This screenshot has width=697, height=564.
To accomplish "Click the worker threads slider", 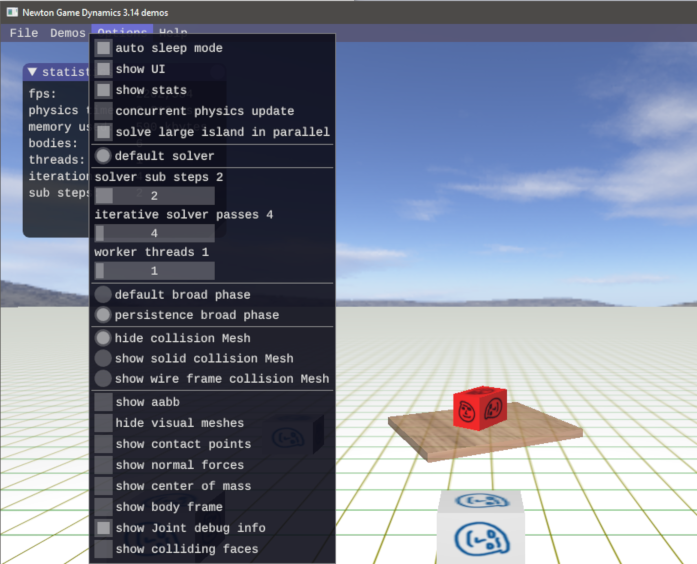I will coord(154,271).
